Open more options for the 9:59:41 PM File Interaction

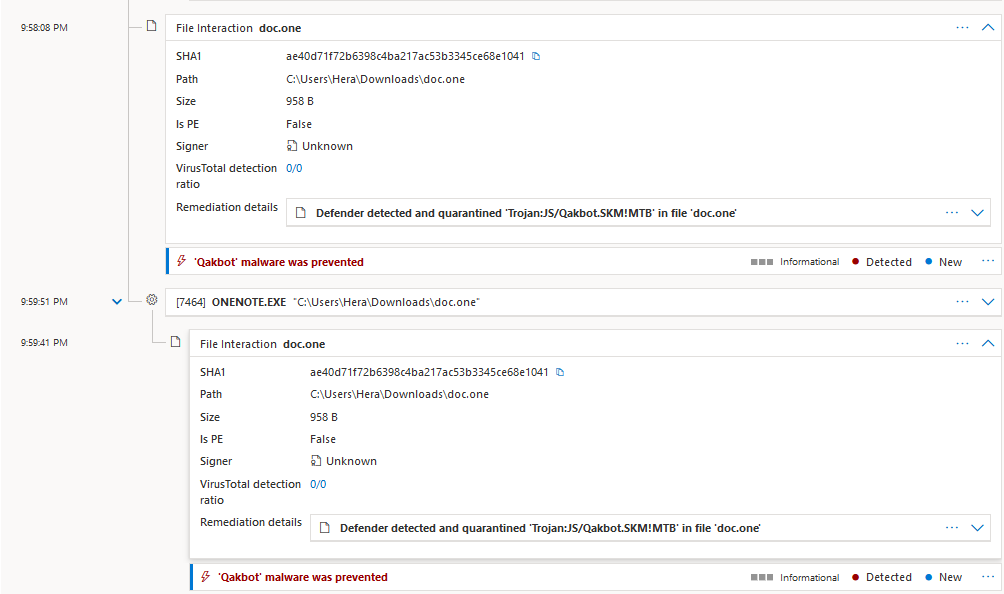pos(962,344)
